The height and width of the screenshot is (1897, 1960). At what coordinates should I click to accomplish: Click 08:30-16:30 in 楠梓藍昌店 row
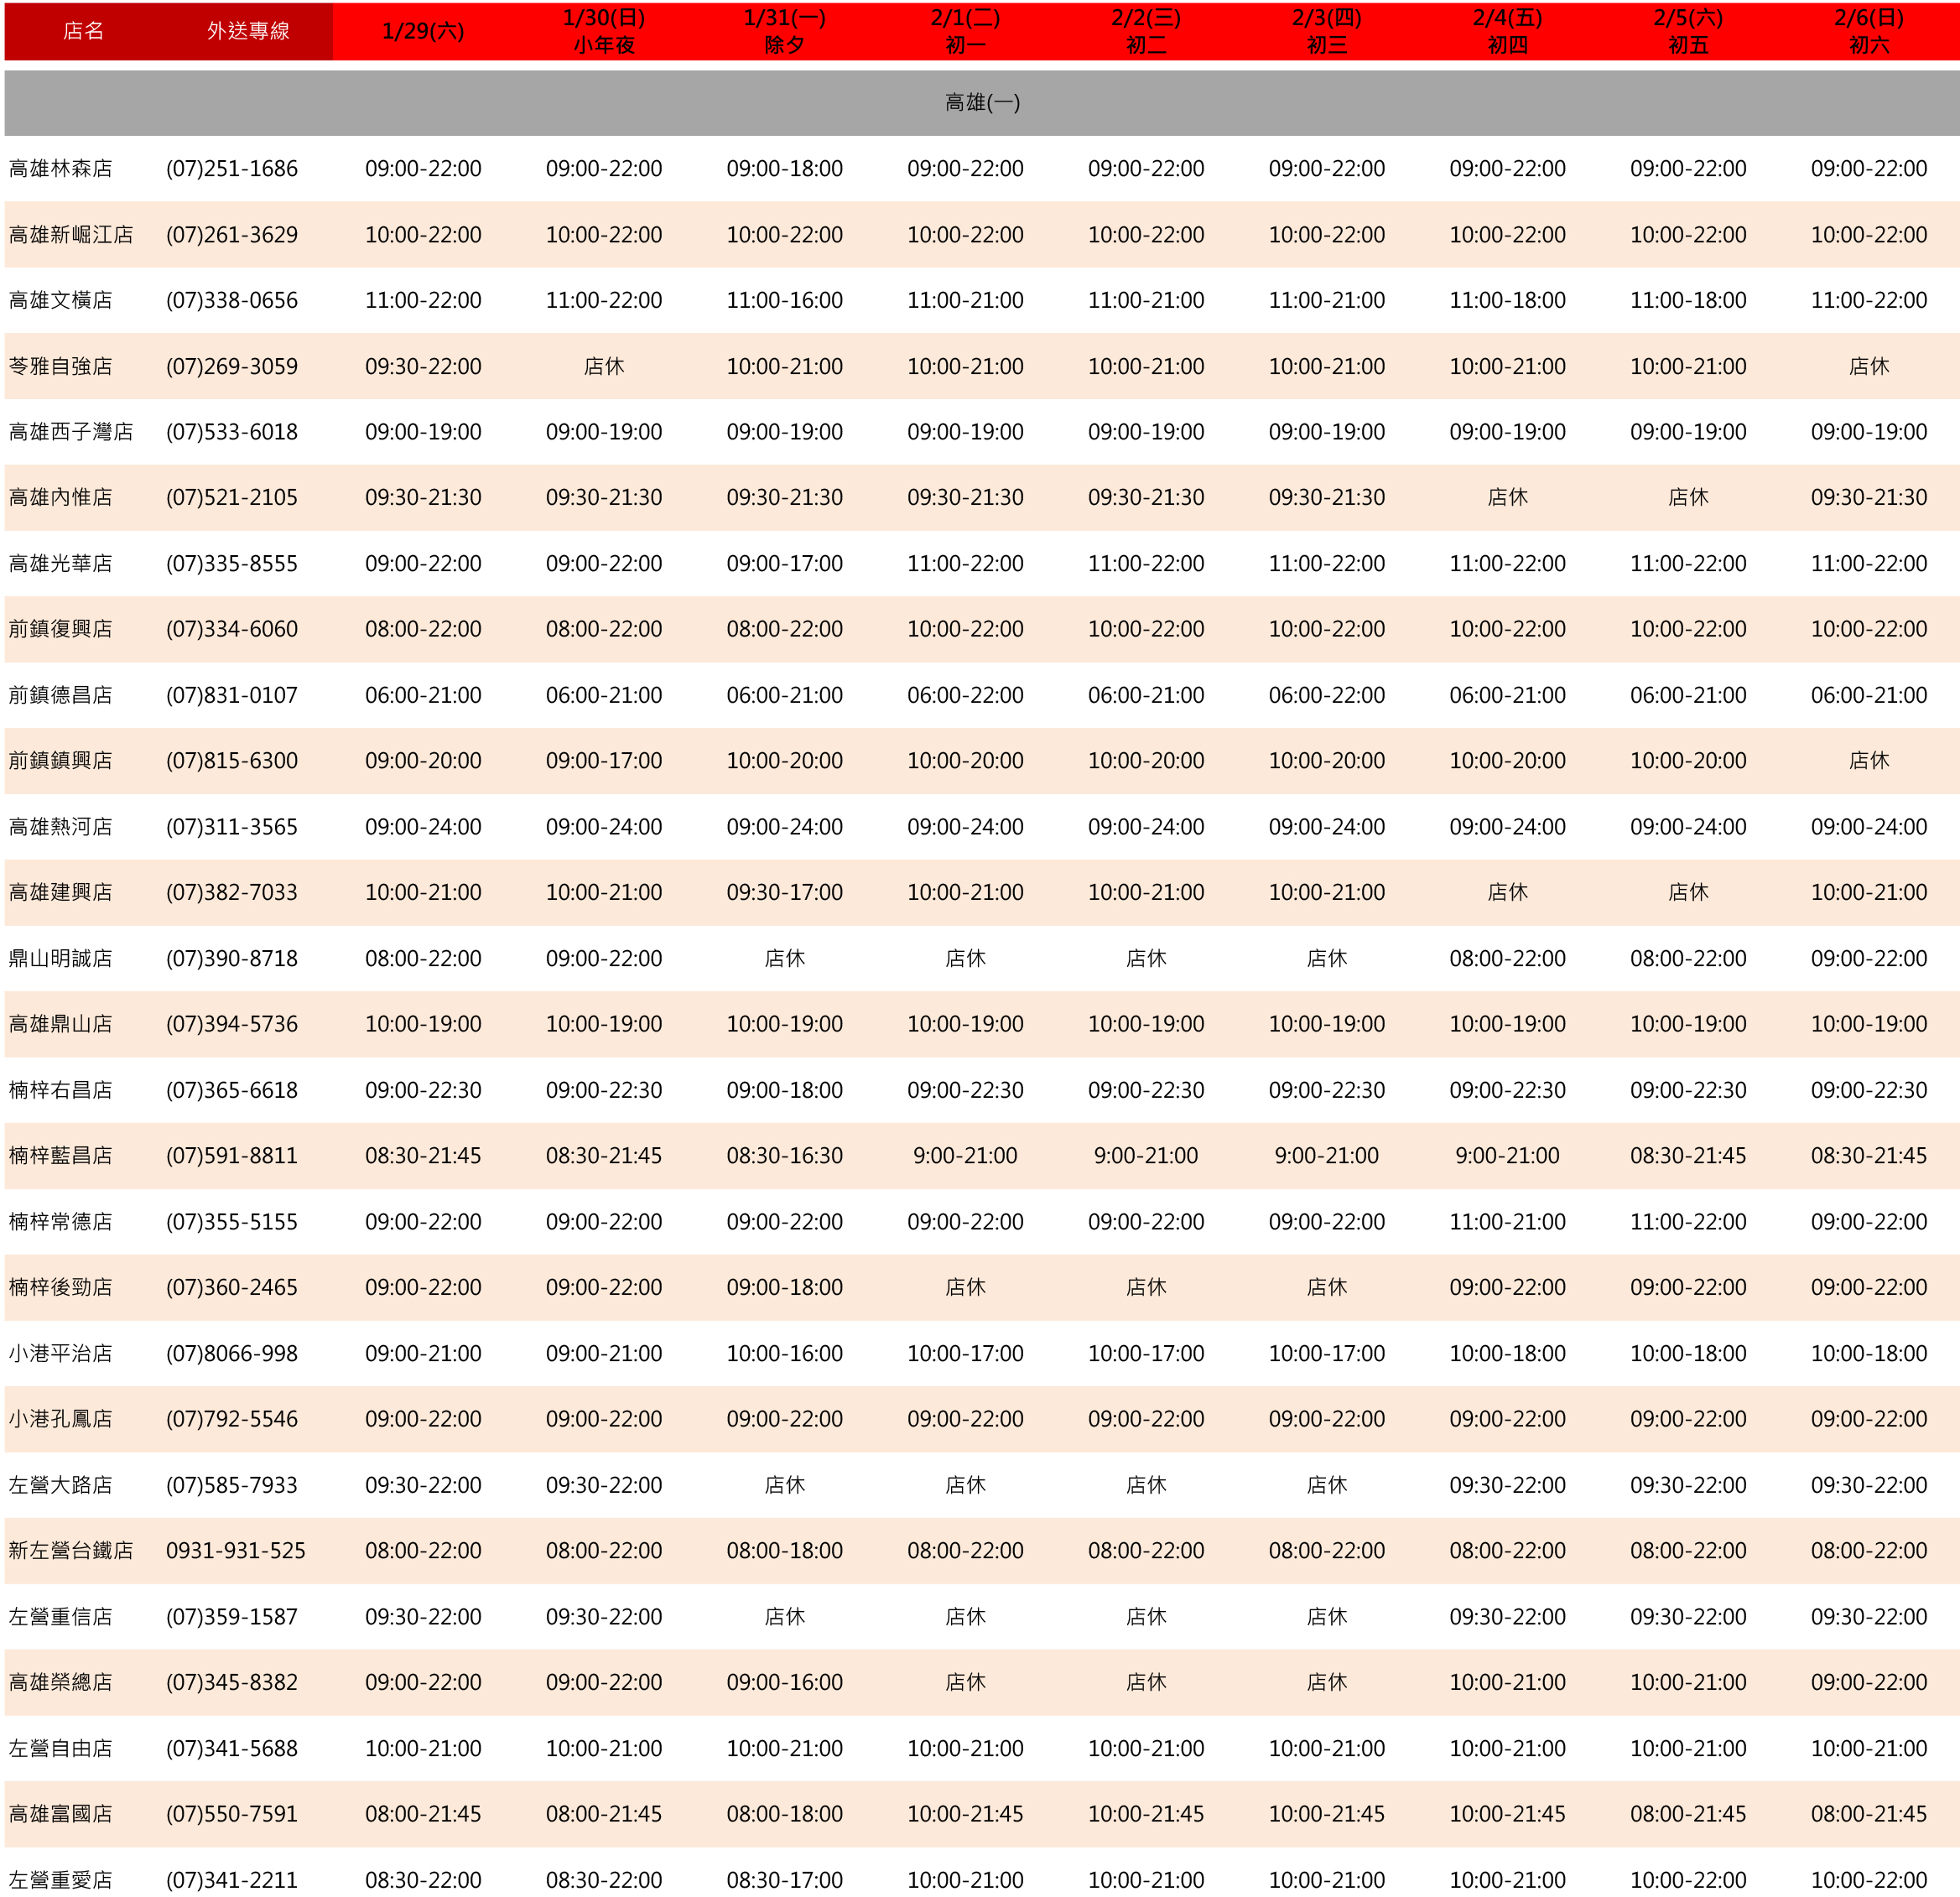tap(785, 1155)
